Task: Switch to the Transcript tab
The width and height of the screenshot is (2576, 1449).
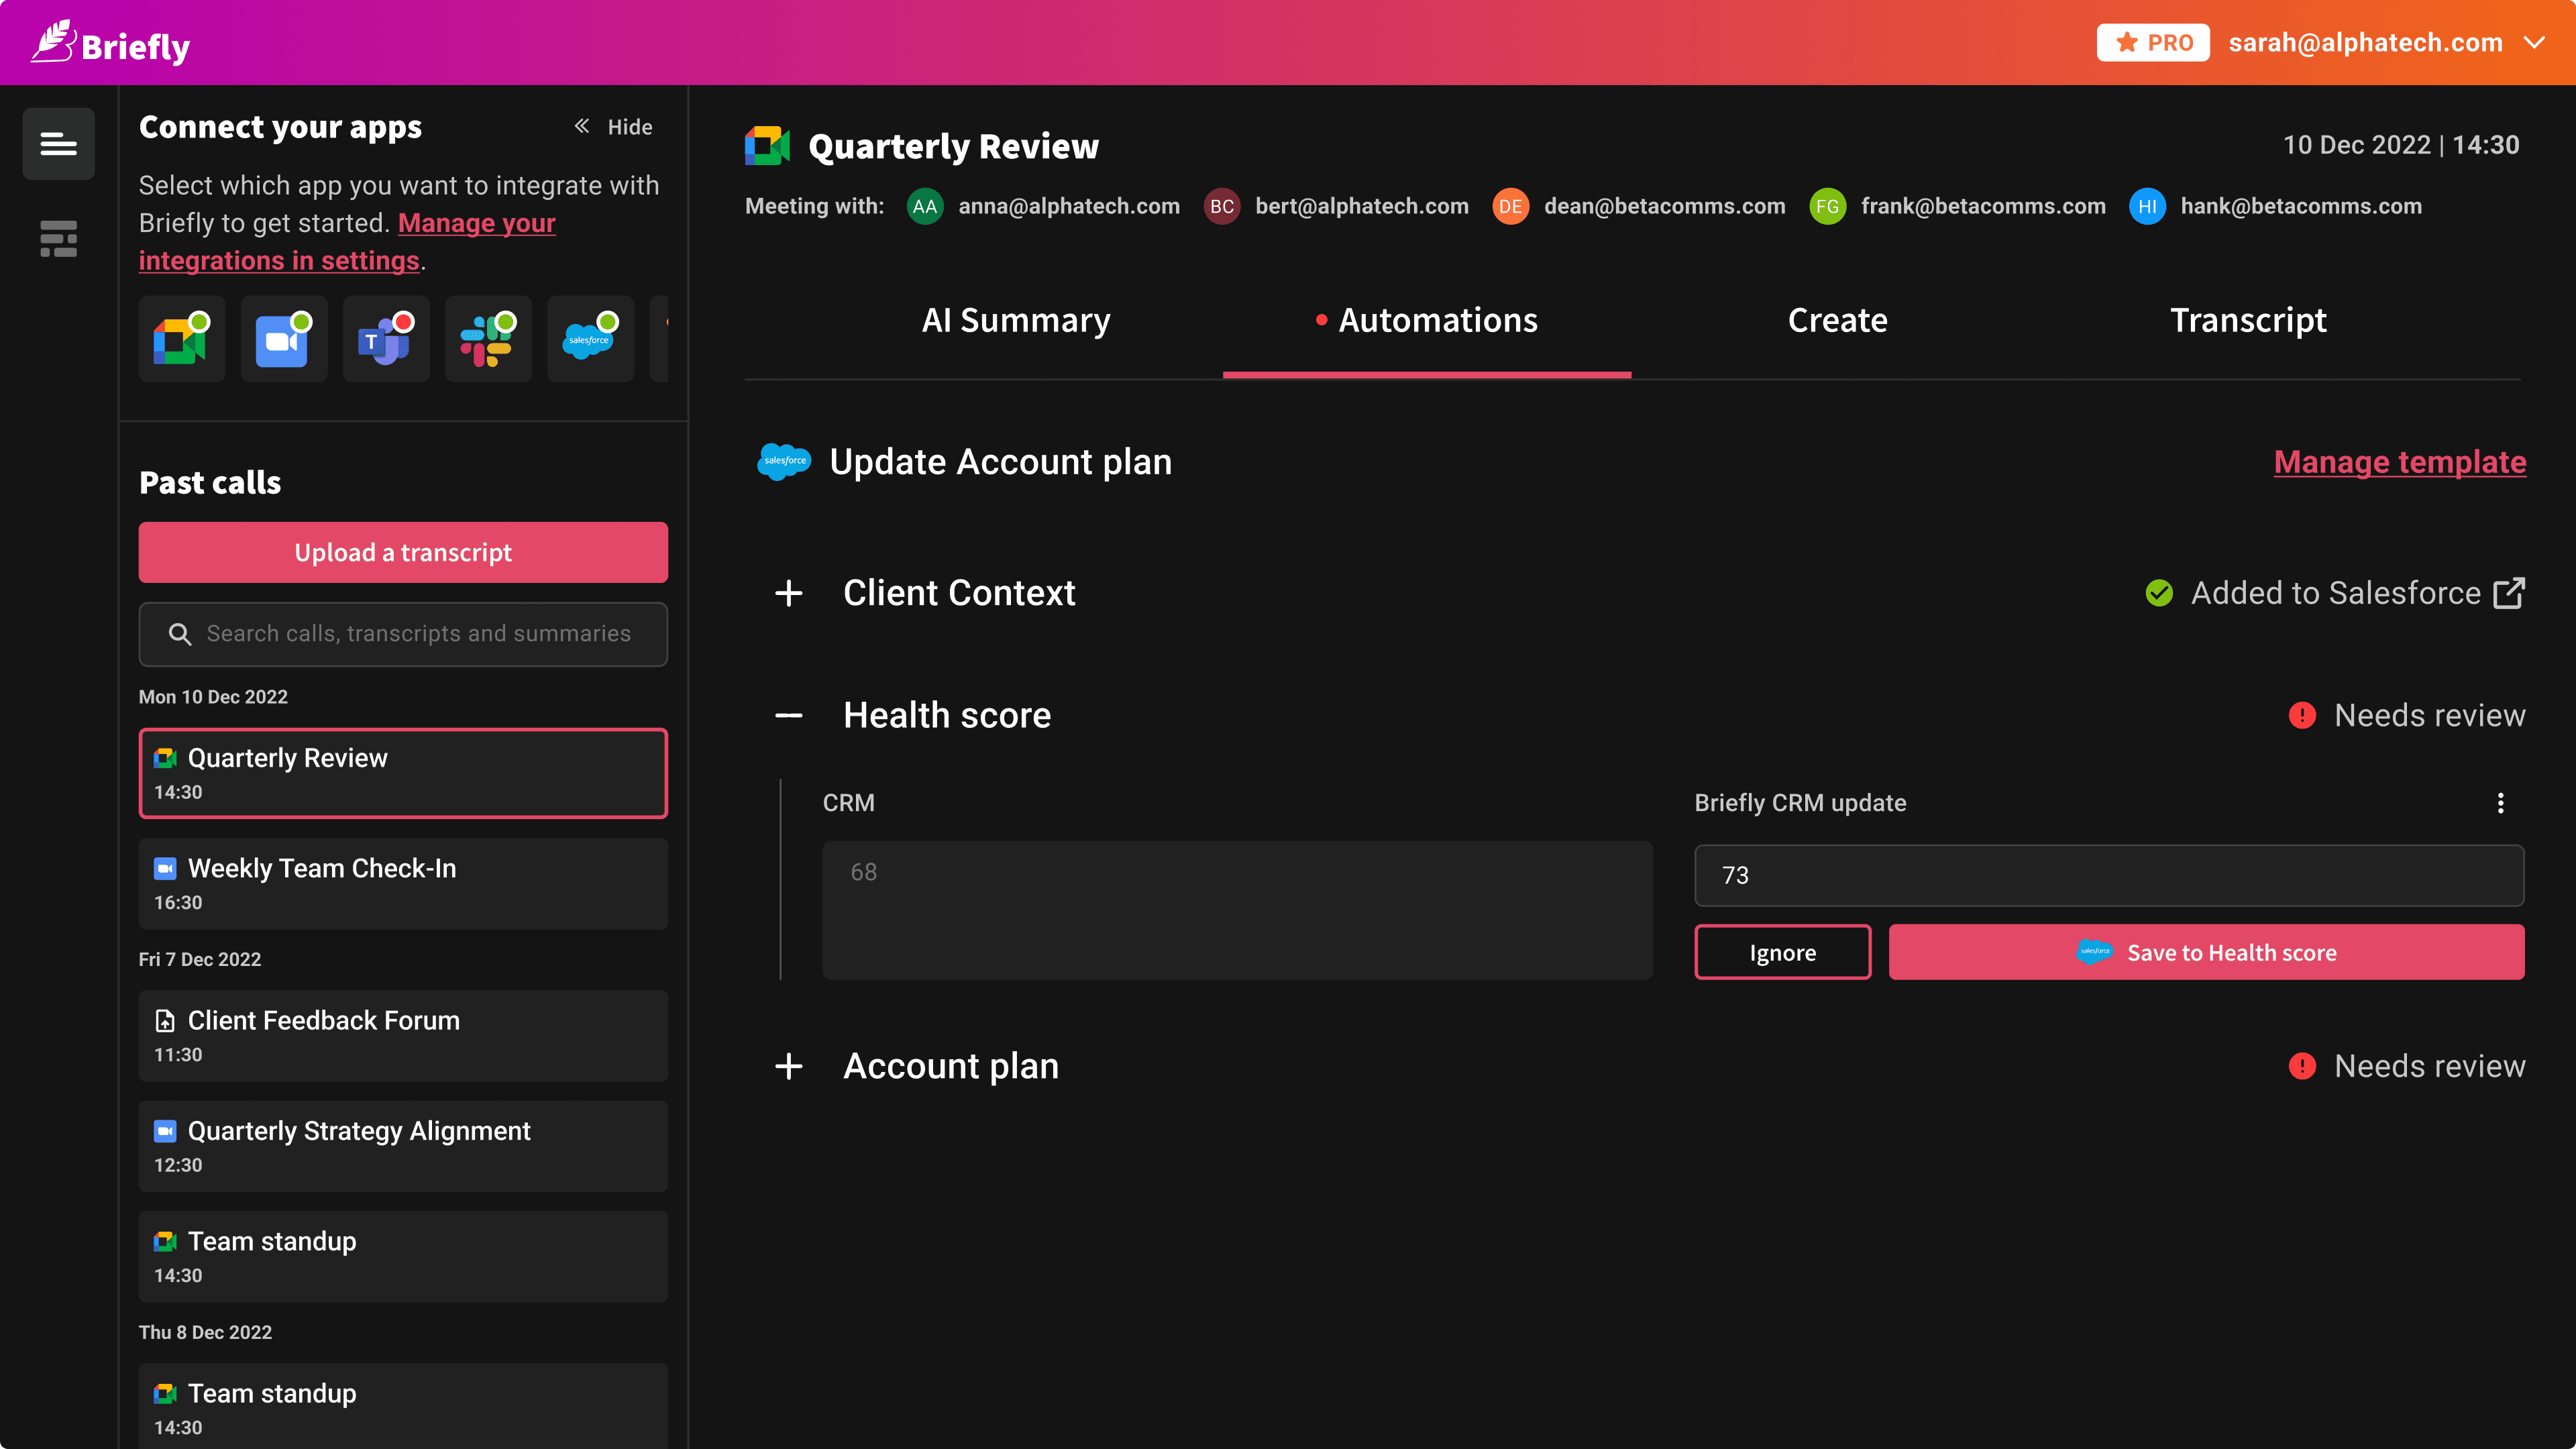Action: 2247,320
